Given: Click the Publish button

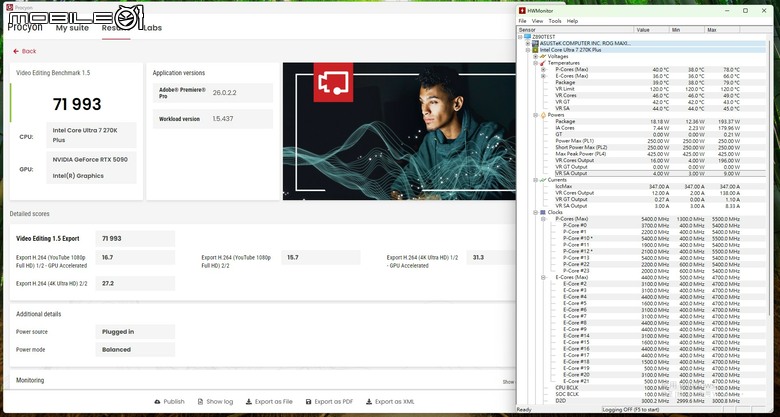Looking at the screenshot, I should tap(169, 402).
